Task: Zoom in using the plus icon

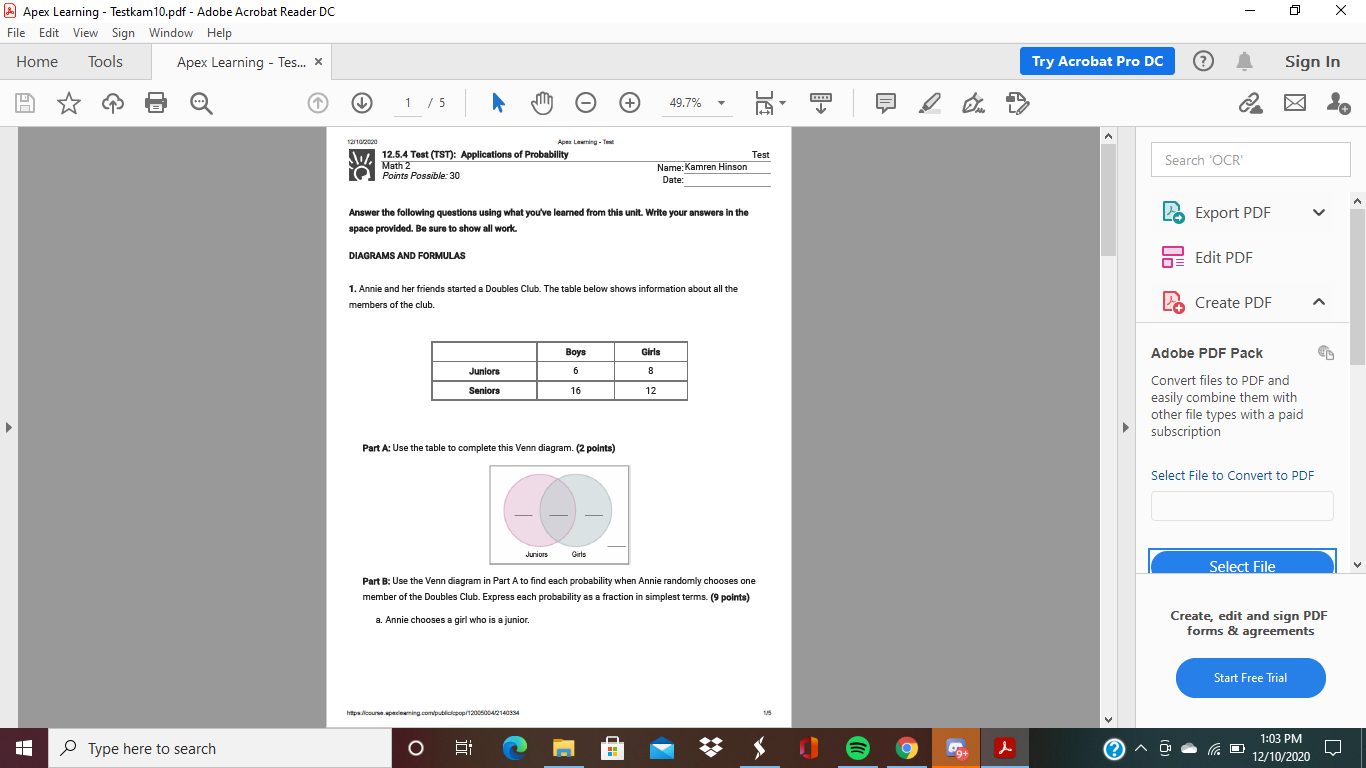Action: pos(629,102)
